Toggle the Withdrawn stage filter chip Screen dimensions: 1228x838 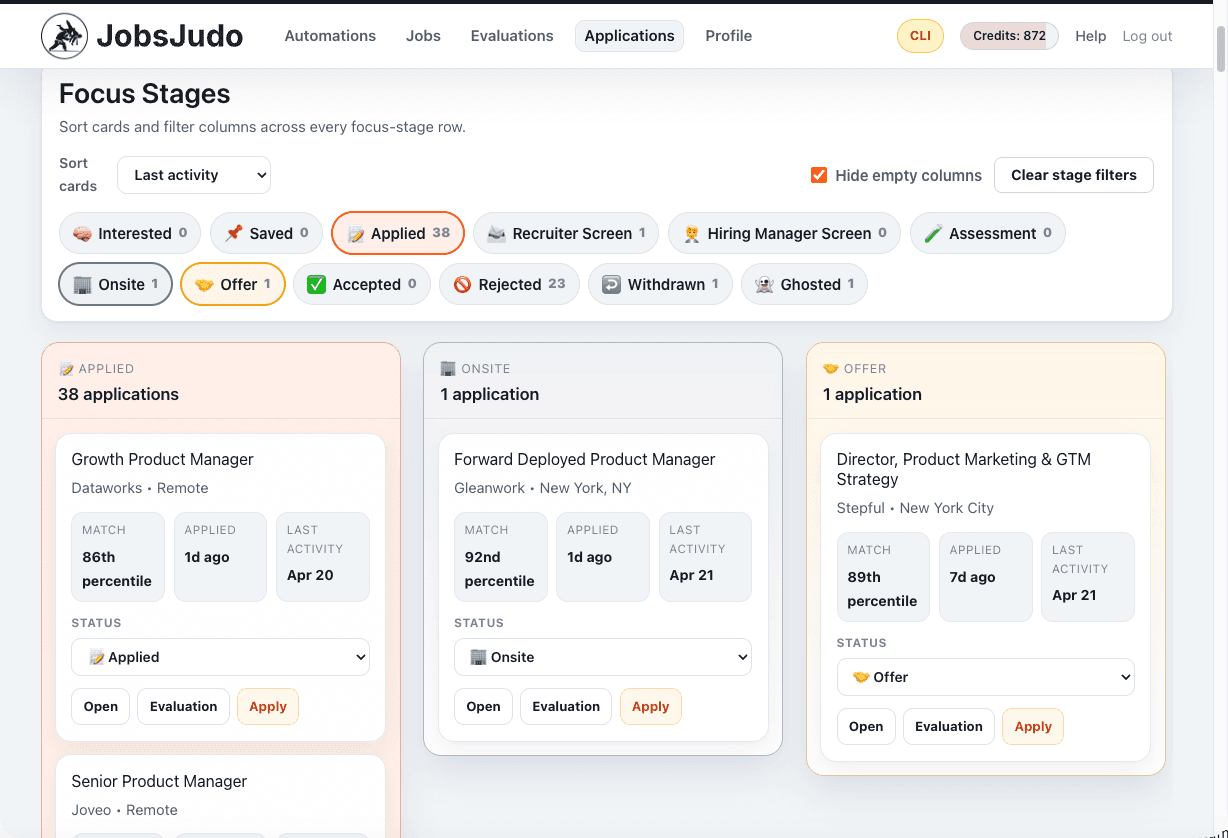coord(660,284)
